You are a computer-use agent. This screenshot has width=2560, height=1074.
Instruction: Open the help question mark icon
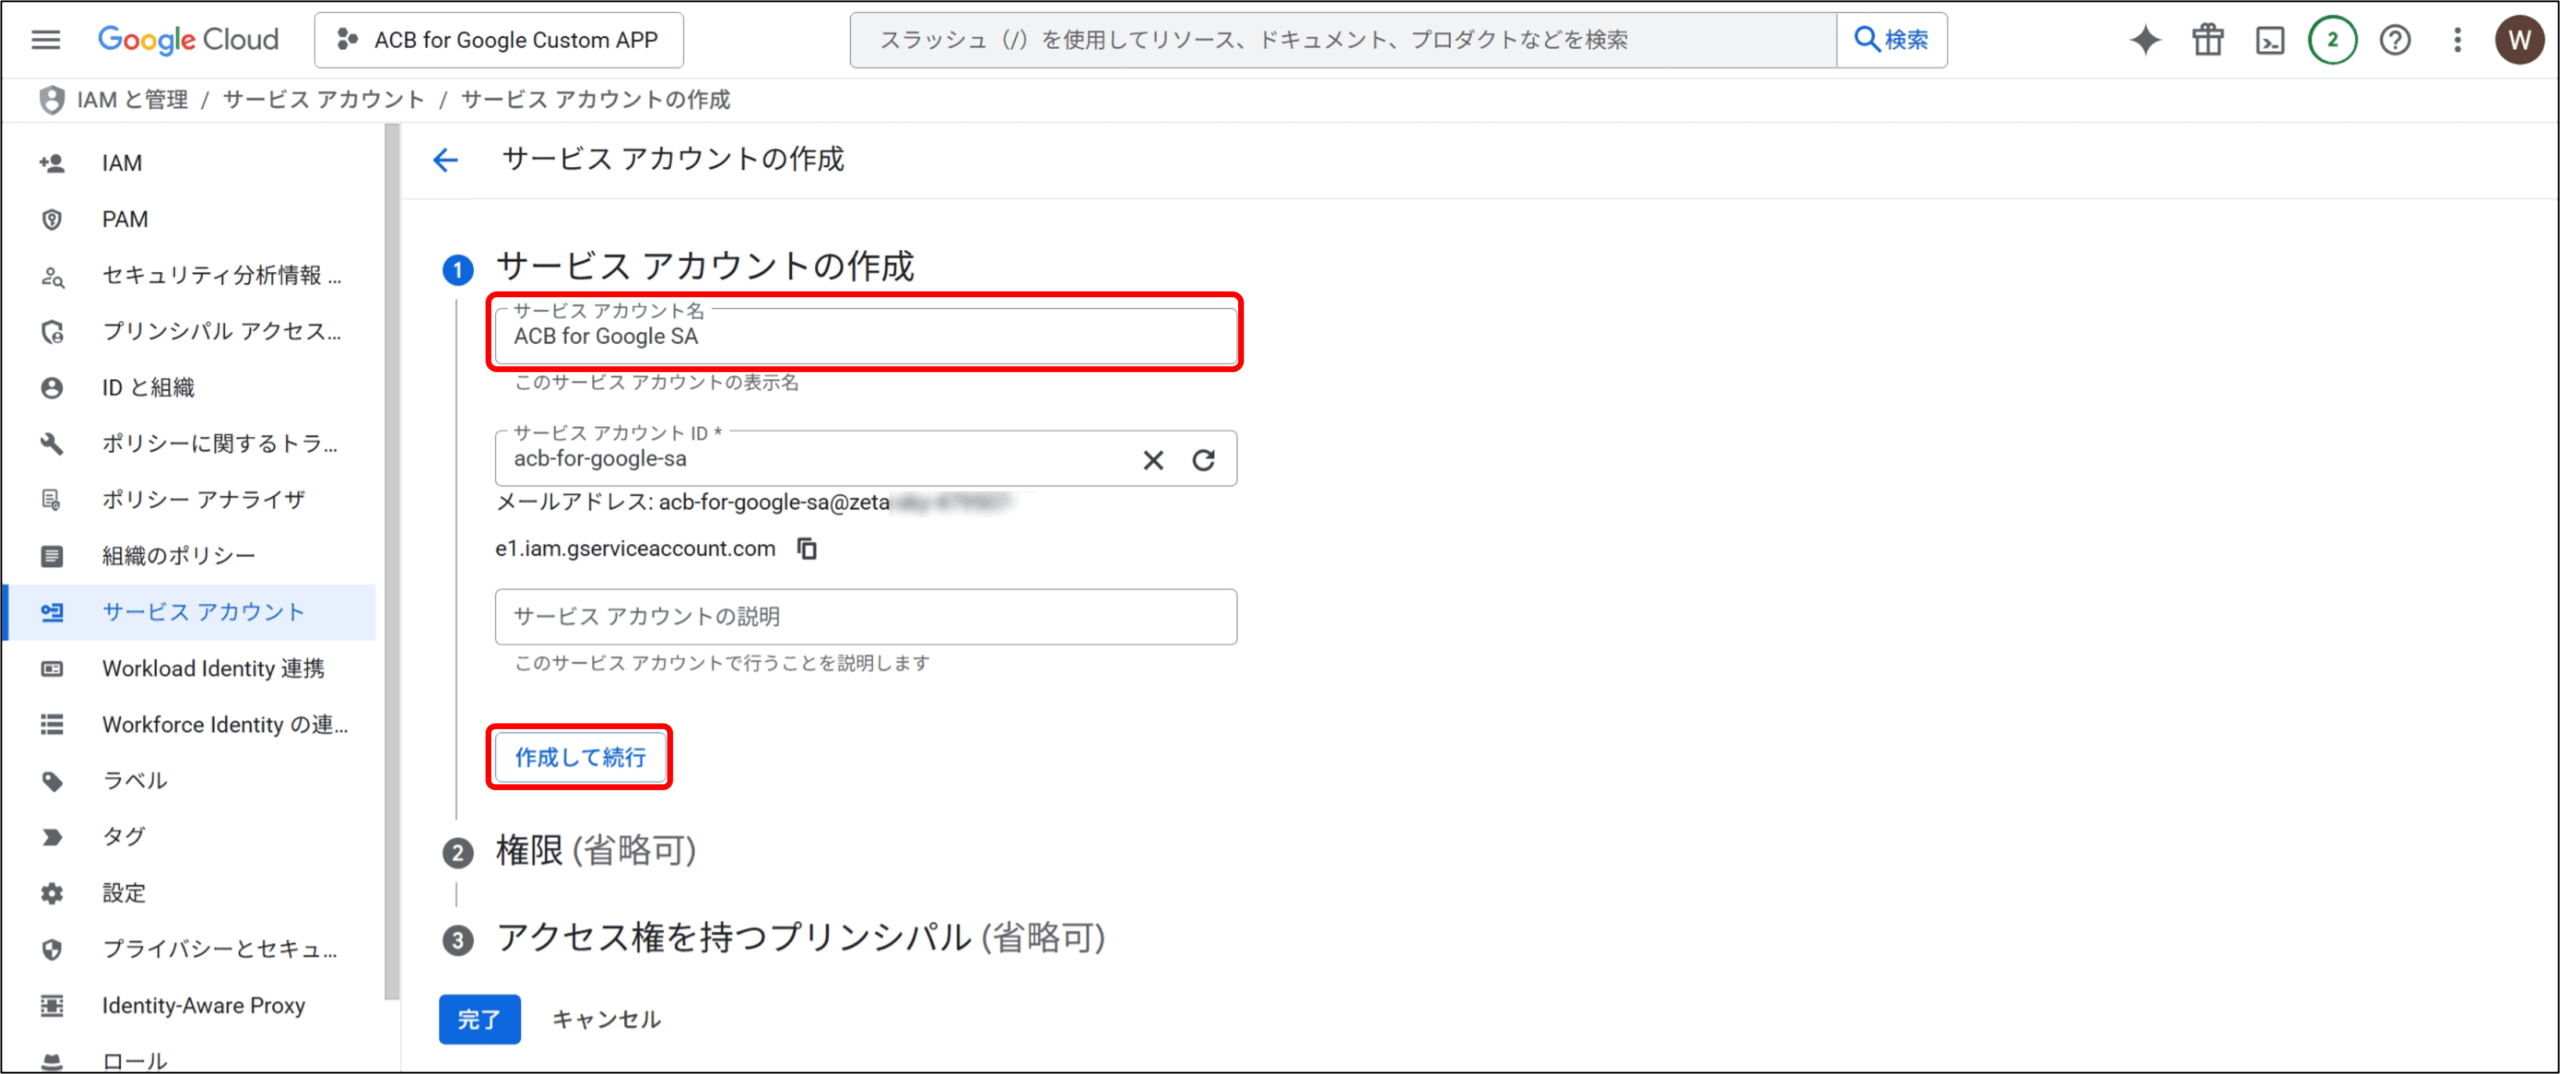pyautogui.click(x=2395, y=40)
